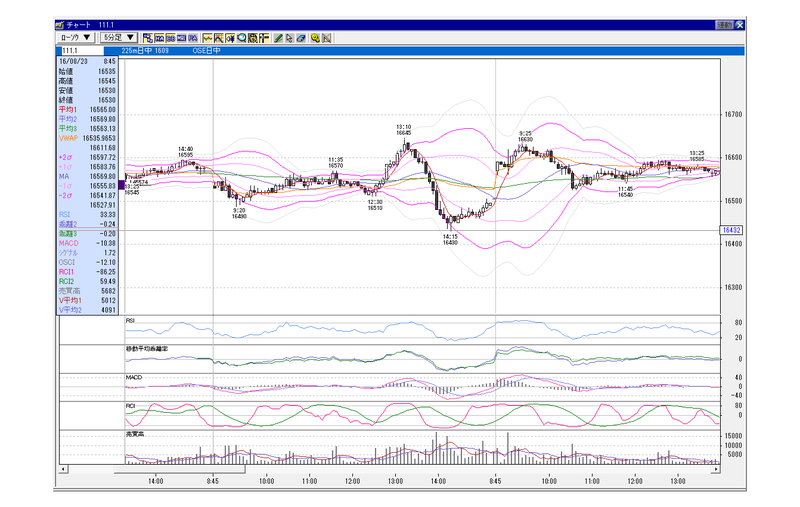The width and height of the screenshot is (800, 507).
Task: Click the 始値 row in data panel
Action: [x=87, y=71]
